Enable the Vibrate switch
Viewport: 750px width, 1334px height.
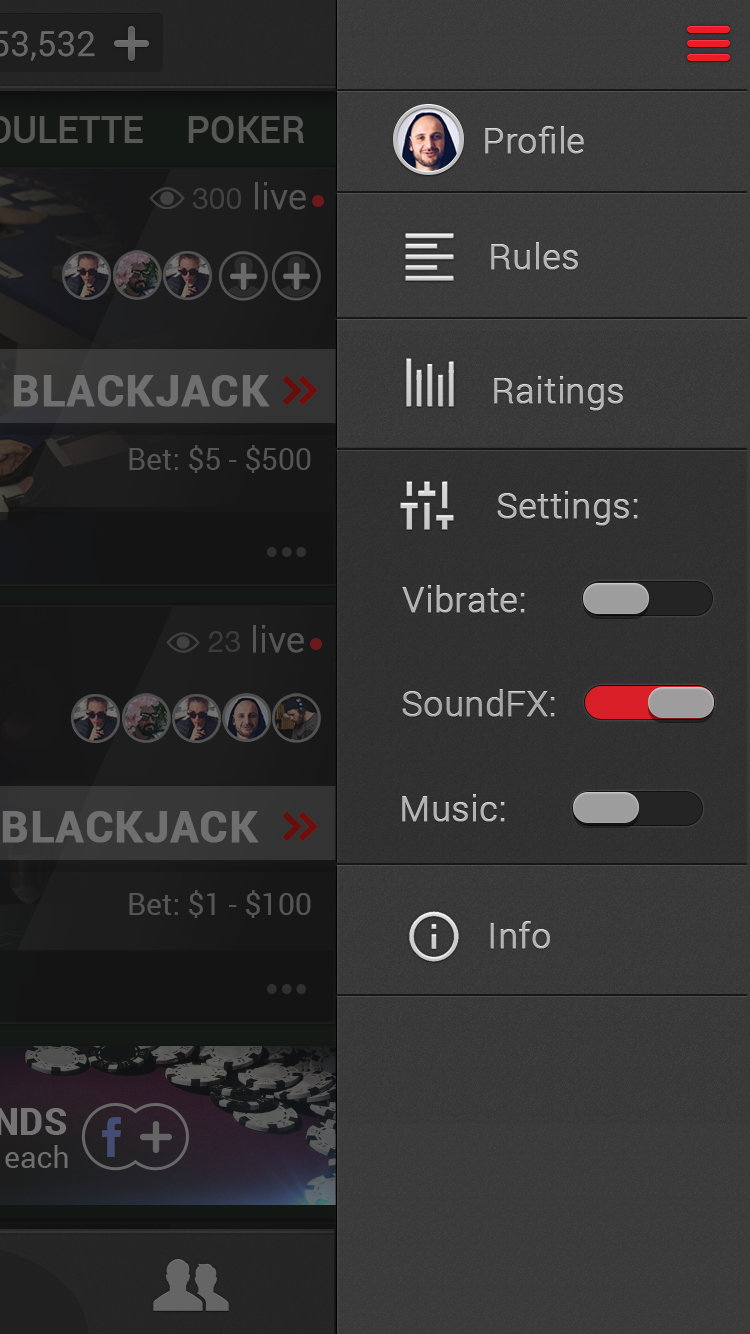647,600
